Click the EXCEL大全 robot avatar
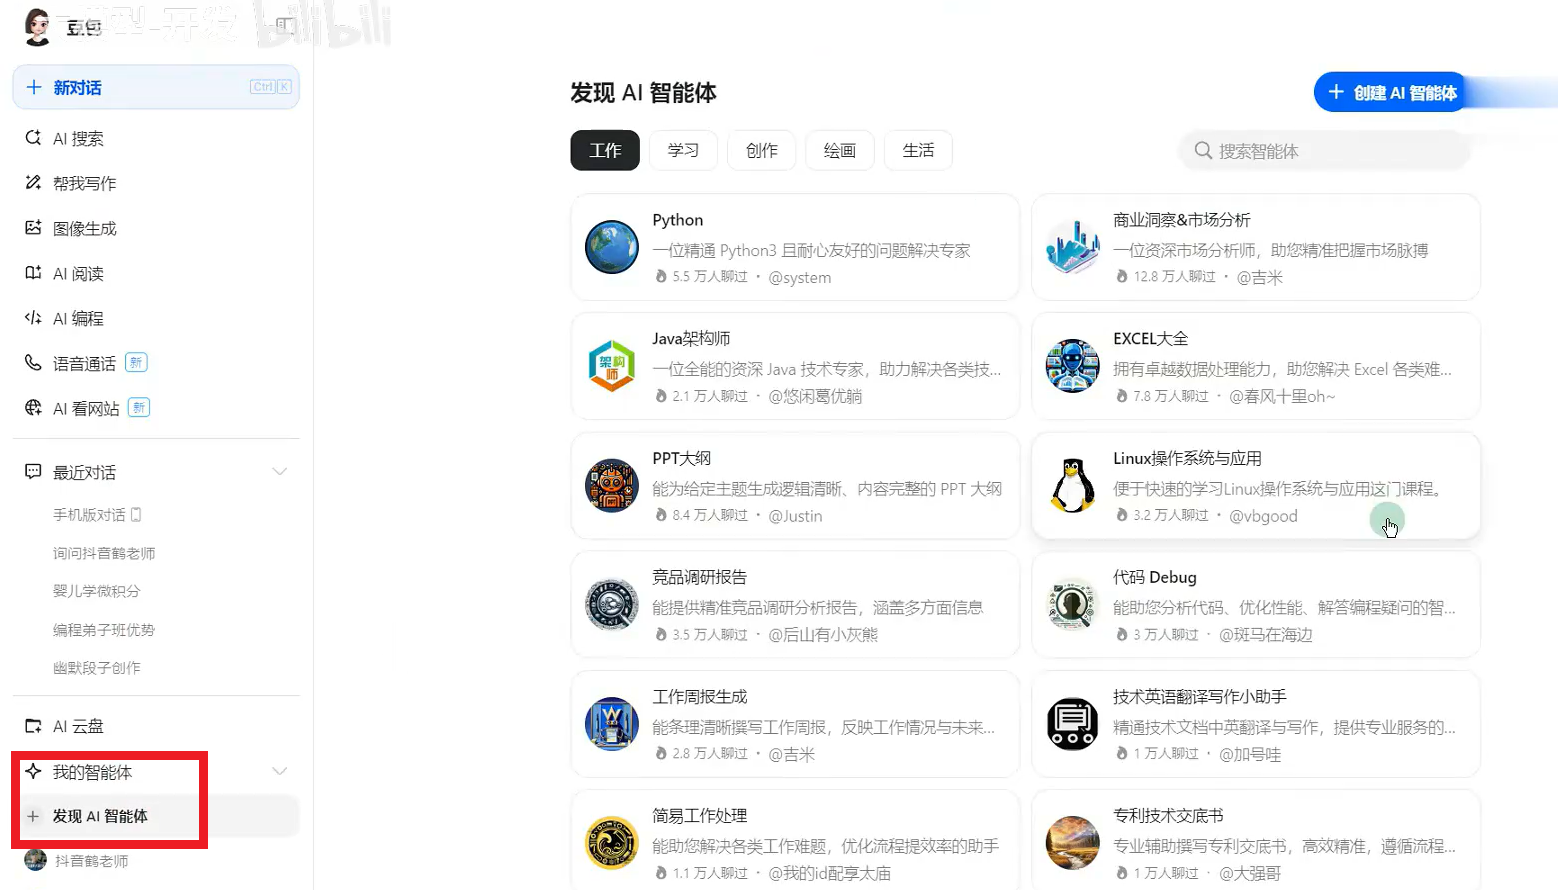The image size is (1558, 890). 1072,366
